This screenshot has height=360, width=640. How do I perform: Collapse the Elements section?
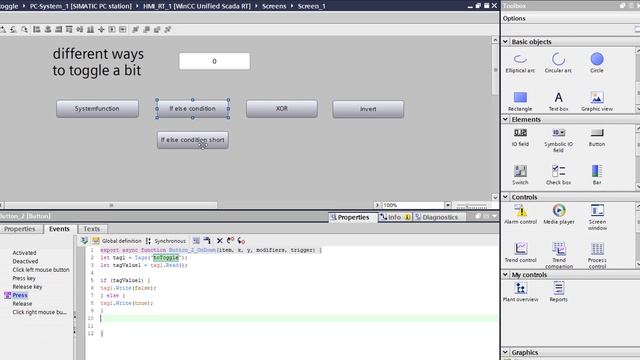pos(505,119)
